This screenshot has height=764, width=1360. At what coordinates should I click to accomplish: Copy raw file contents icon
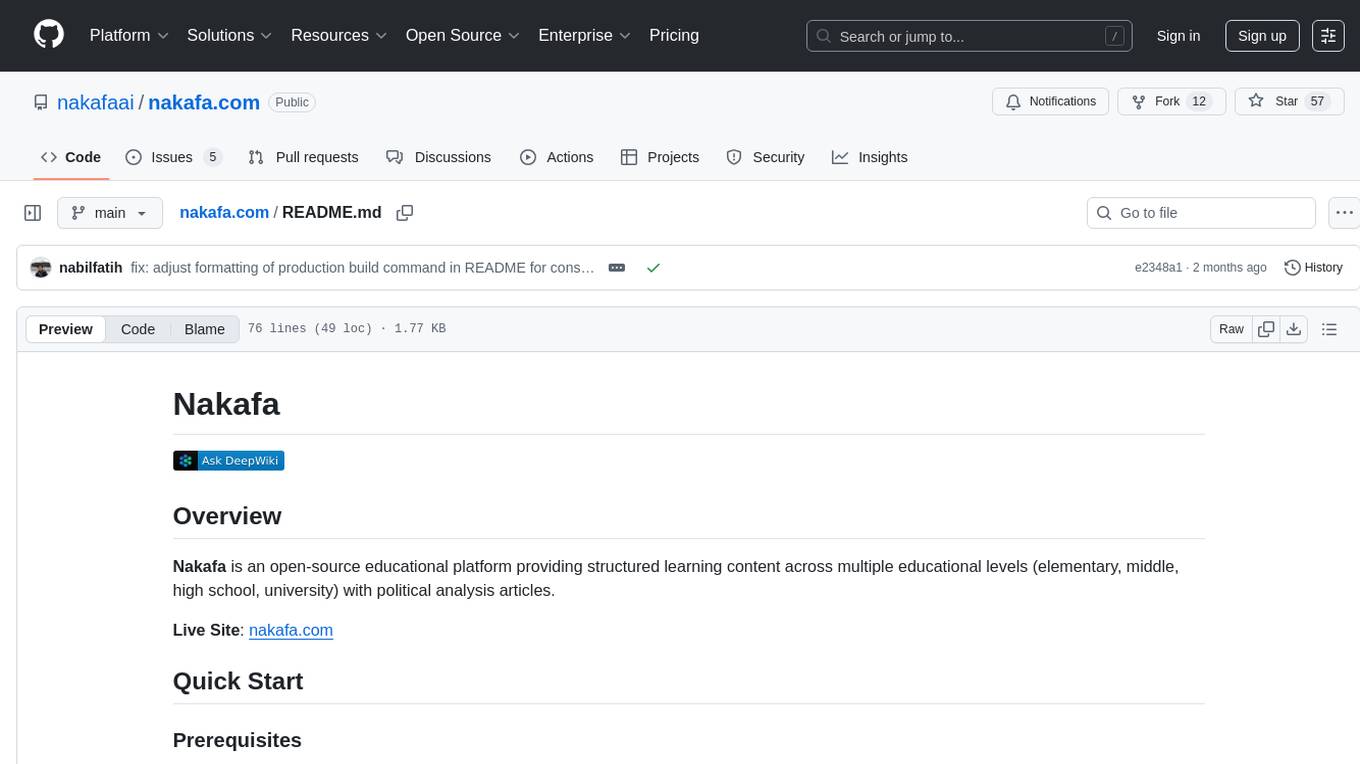[1266, 329]
